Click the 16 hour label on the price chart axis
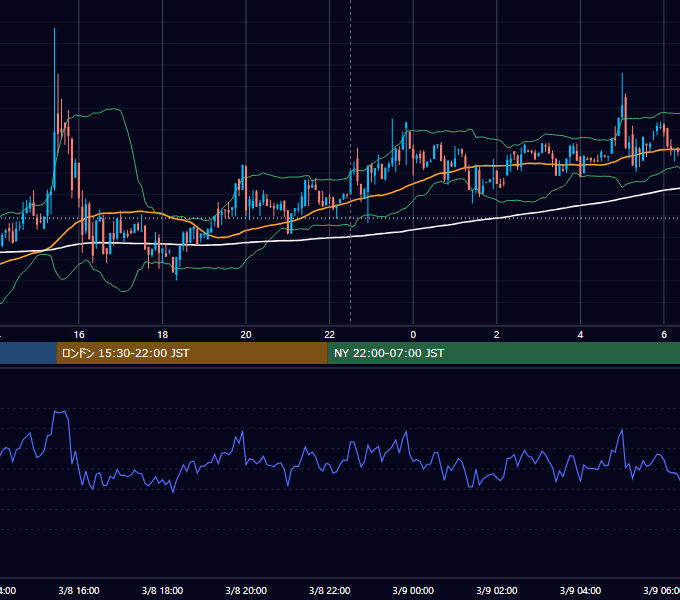Screen dimensions: 680x600 point(79,335)
